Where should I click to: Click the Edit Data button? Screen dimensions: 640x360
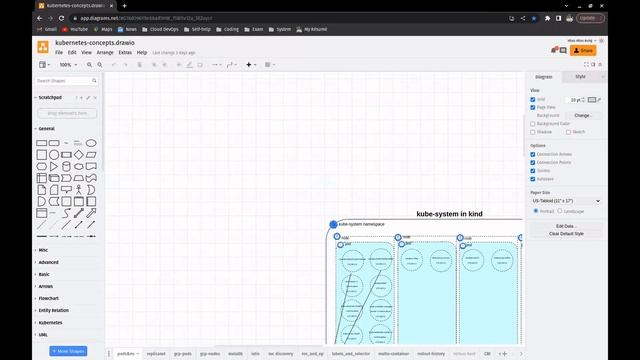566,226
